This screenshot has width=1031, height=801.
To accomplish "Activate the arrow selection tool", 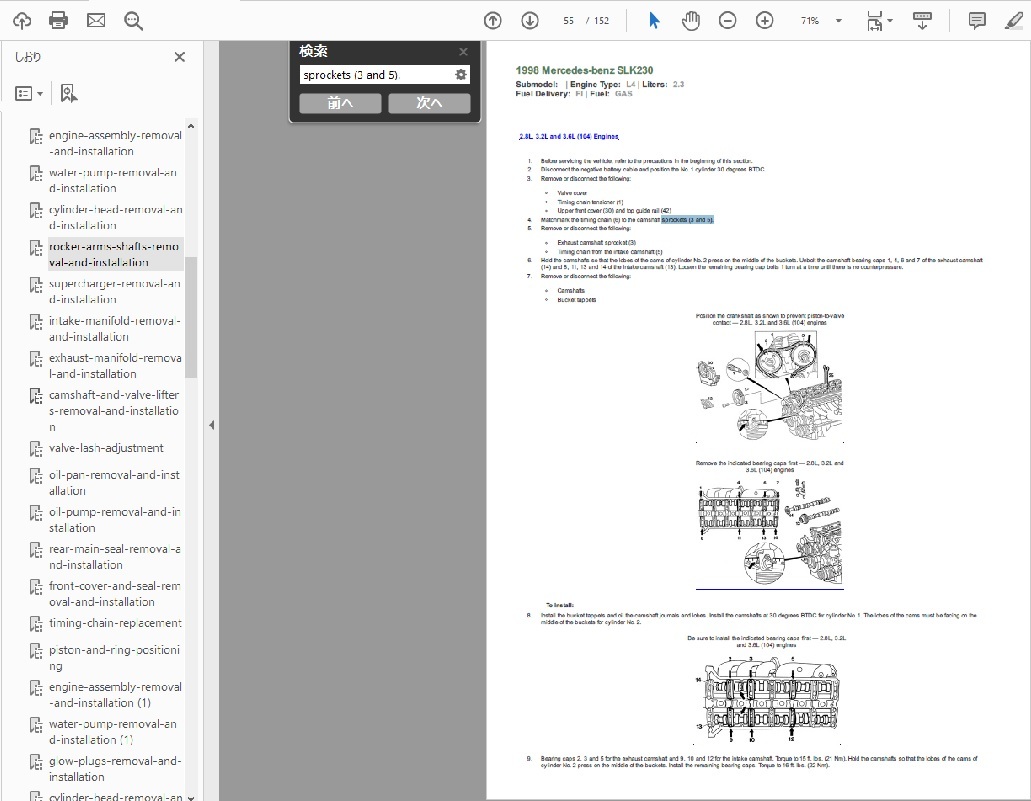I will tap(654, 20).
